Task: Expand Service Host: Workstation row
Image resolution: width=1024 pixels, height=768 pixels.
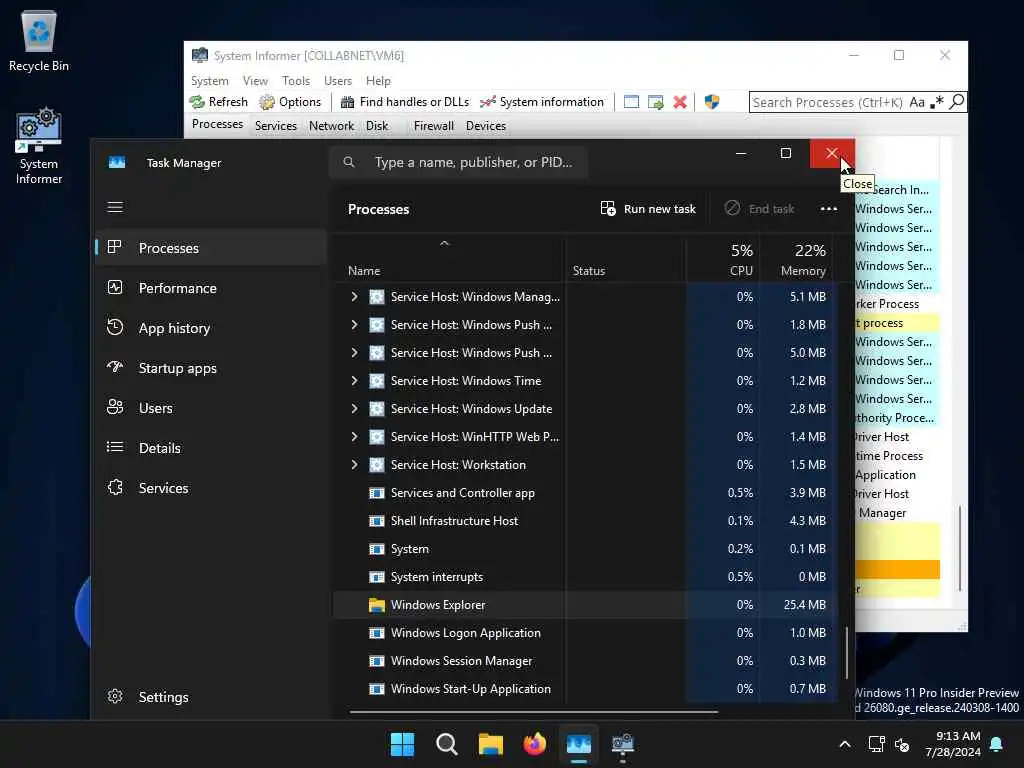Action: coord(354,465)
